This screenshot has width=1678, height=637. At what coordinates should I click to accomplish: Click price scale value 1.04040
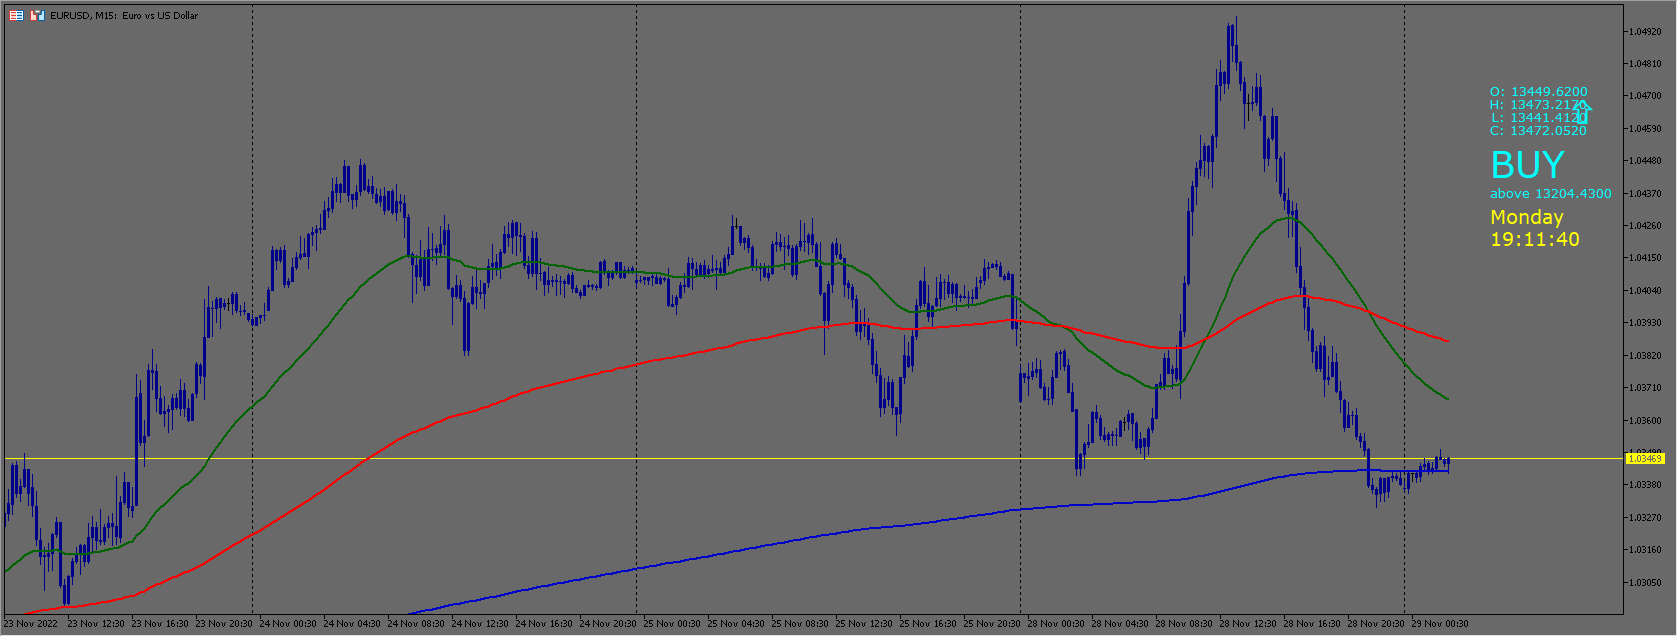pos(1644,291)
